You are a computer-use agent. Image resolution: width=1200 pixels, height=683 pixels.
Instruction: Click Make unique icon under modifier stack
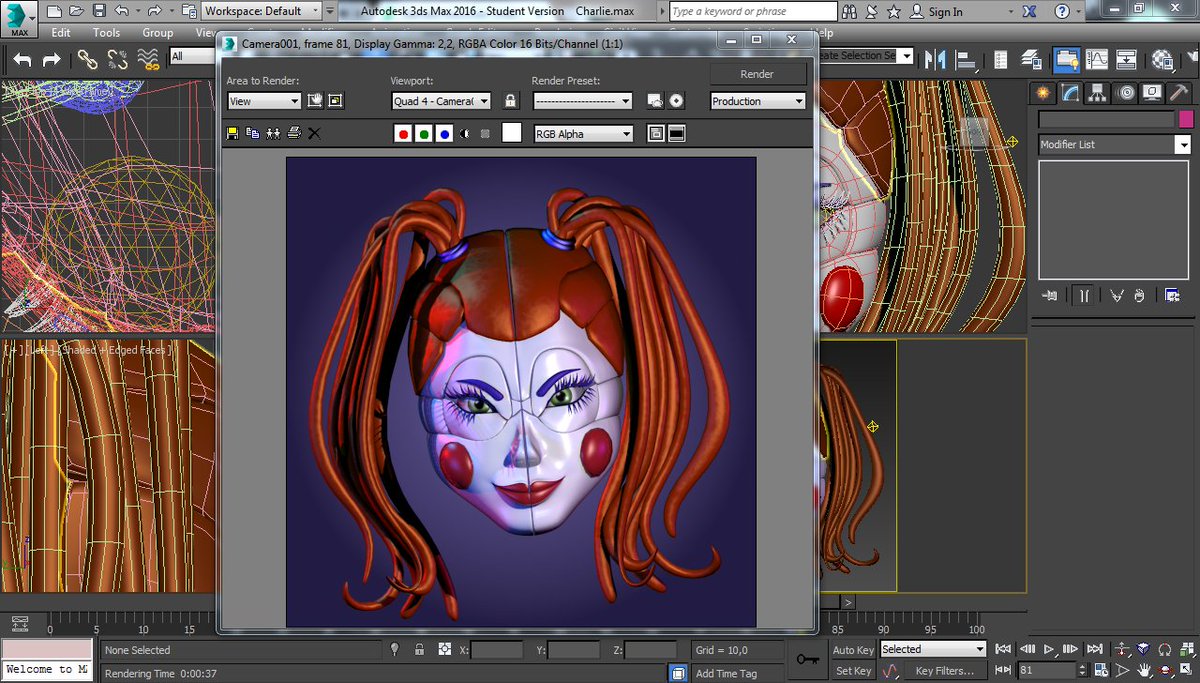pos(1116,295)
